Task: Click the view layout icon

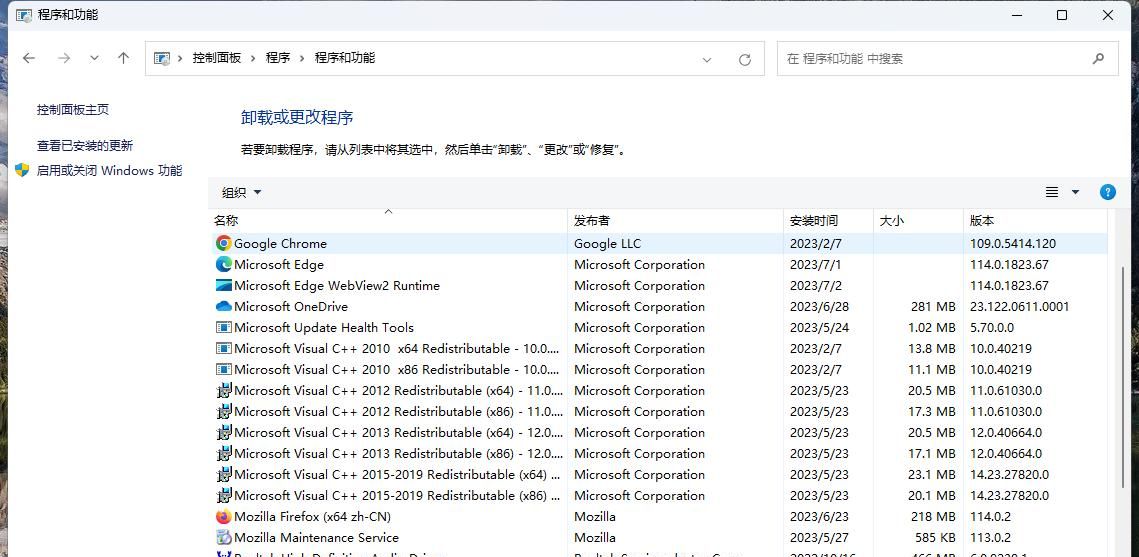Action: click(x=1052, y=192)
